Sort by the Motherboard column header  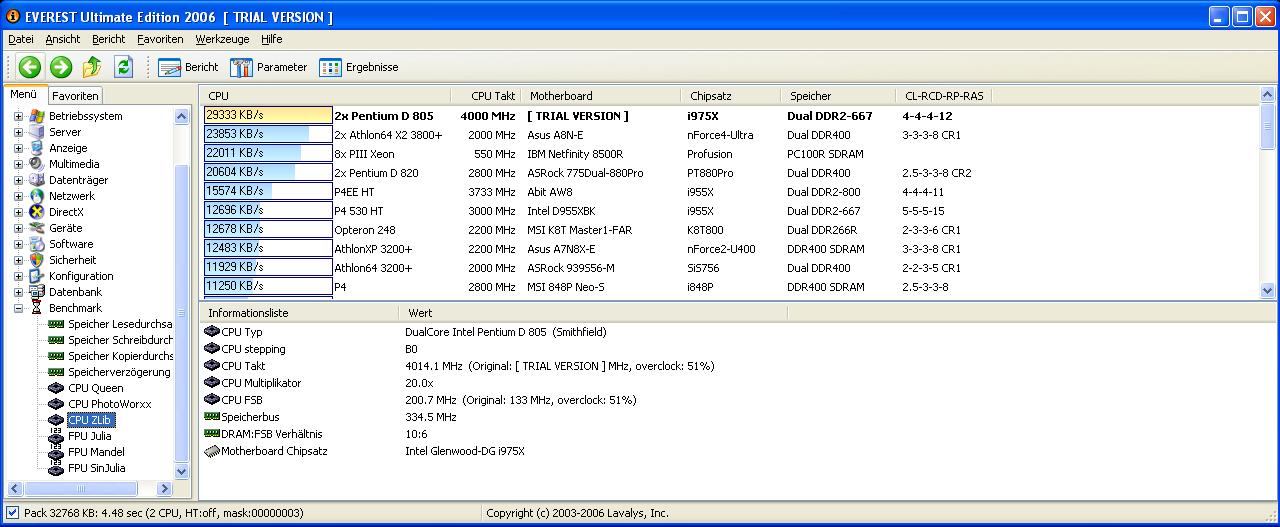pos(602,96)
